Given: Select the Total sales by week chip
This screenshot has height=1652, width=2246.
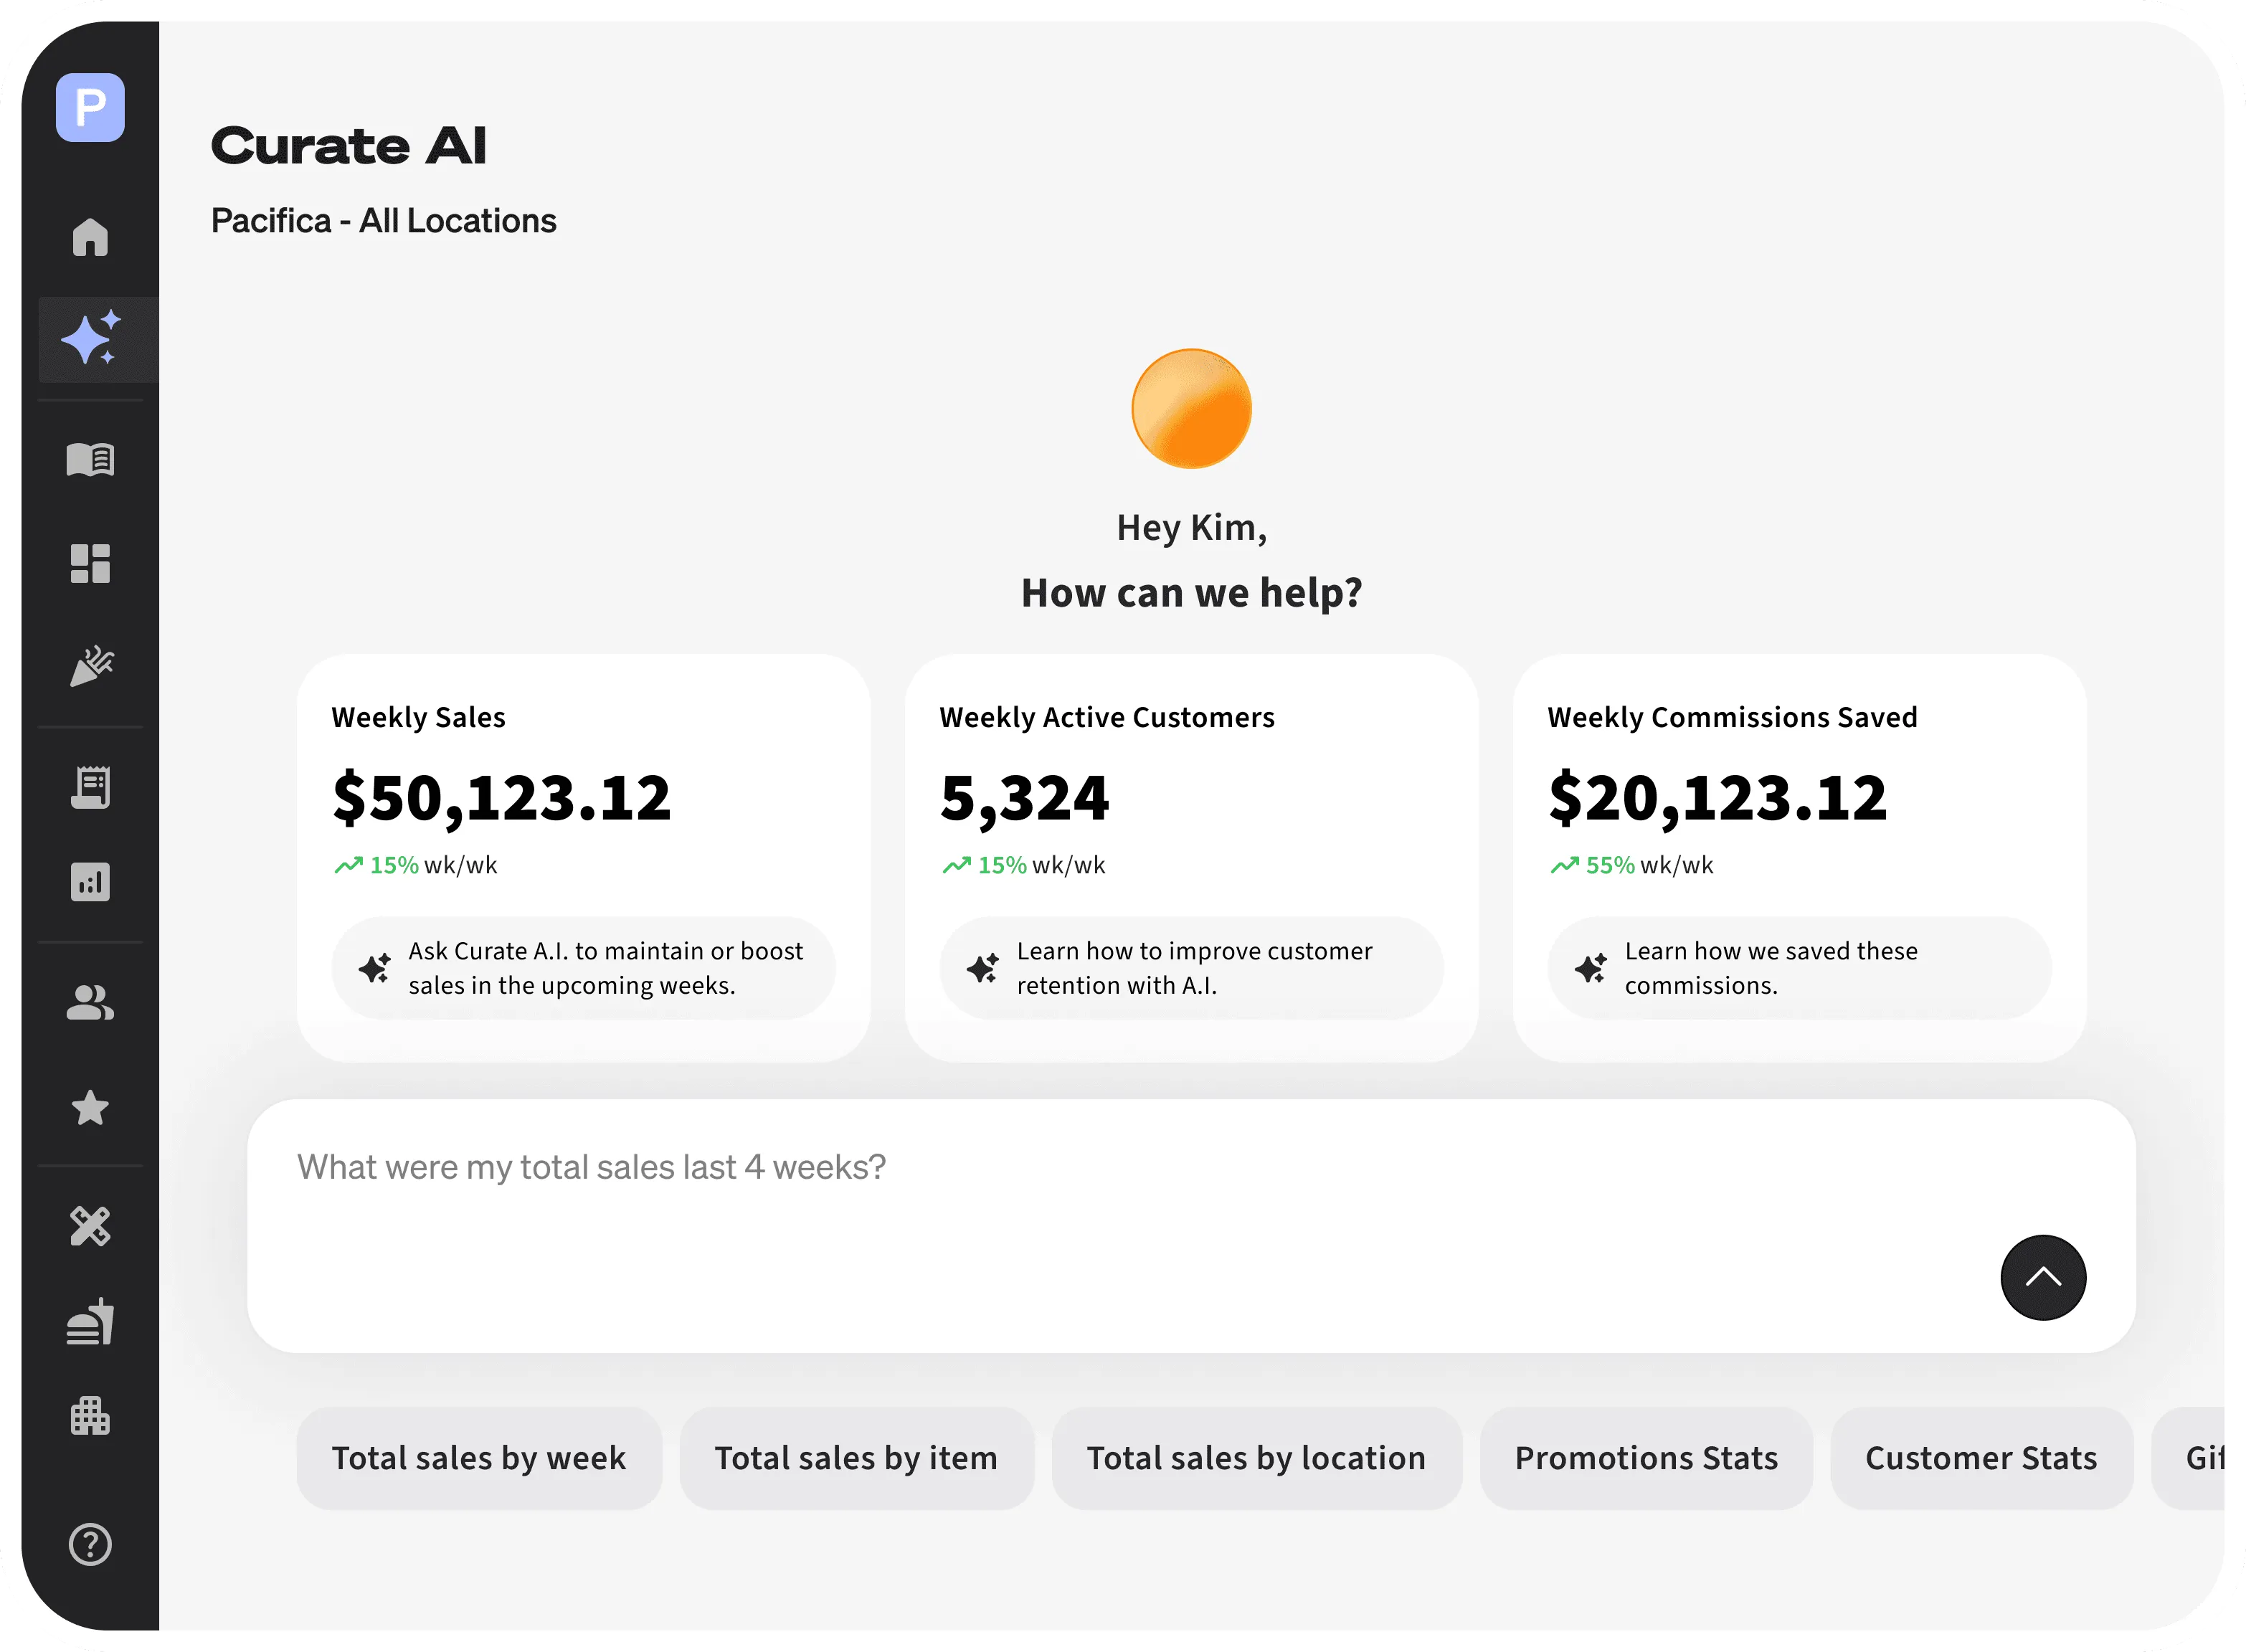Looking at the screenshot, I should pos(479,1458).
